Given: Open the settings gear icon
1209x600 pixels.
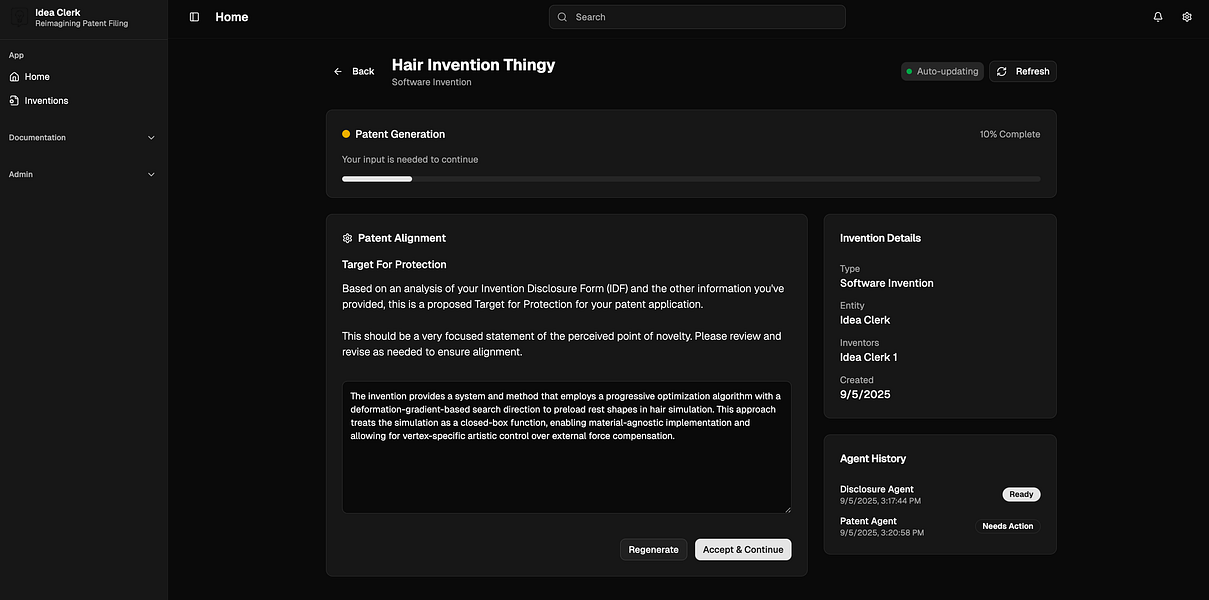Looking at the screenshot, I should [1187, 17].
